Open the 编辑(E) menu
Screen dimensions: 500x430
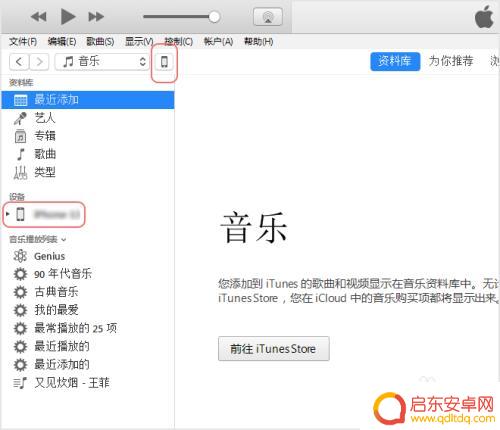click(62, 42)
